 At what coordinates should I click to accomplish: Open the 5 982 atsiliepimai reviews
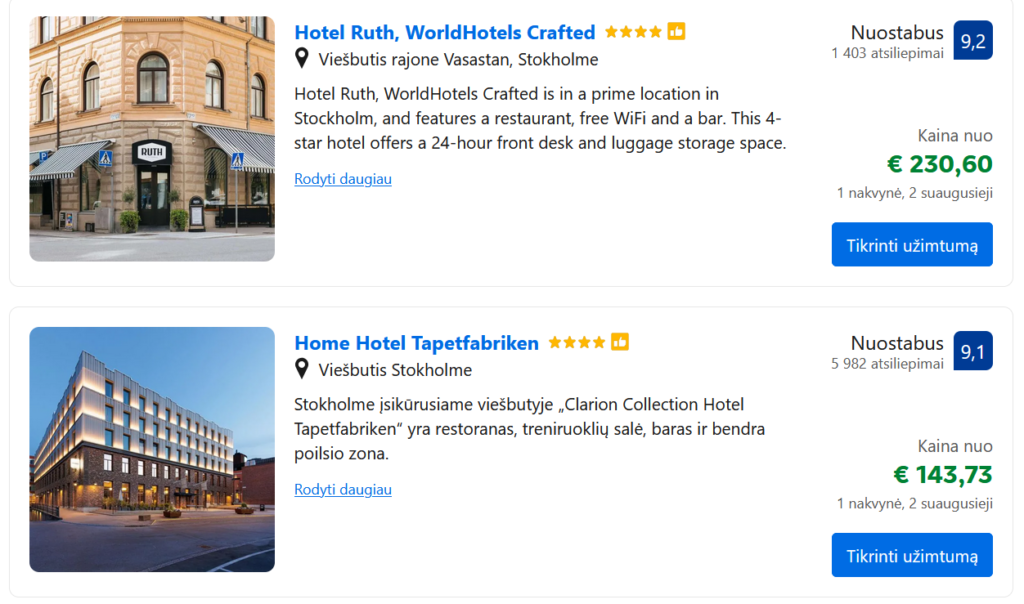point(887,364)
